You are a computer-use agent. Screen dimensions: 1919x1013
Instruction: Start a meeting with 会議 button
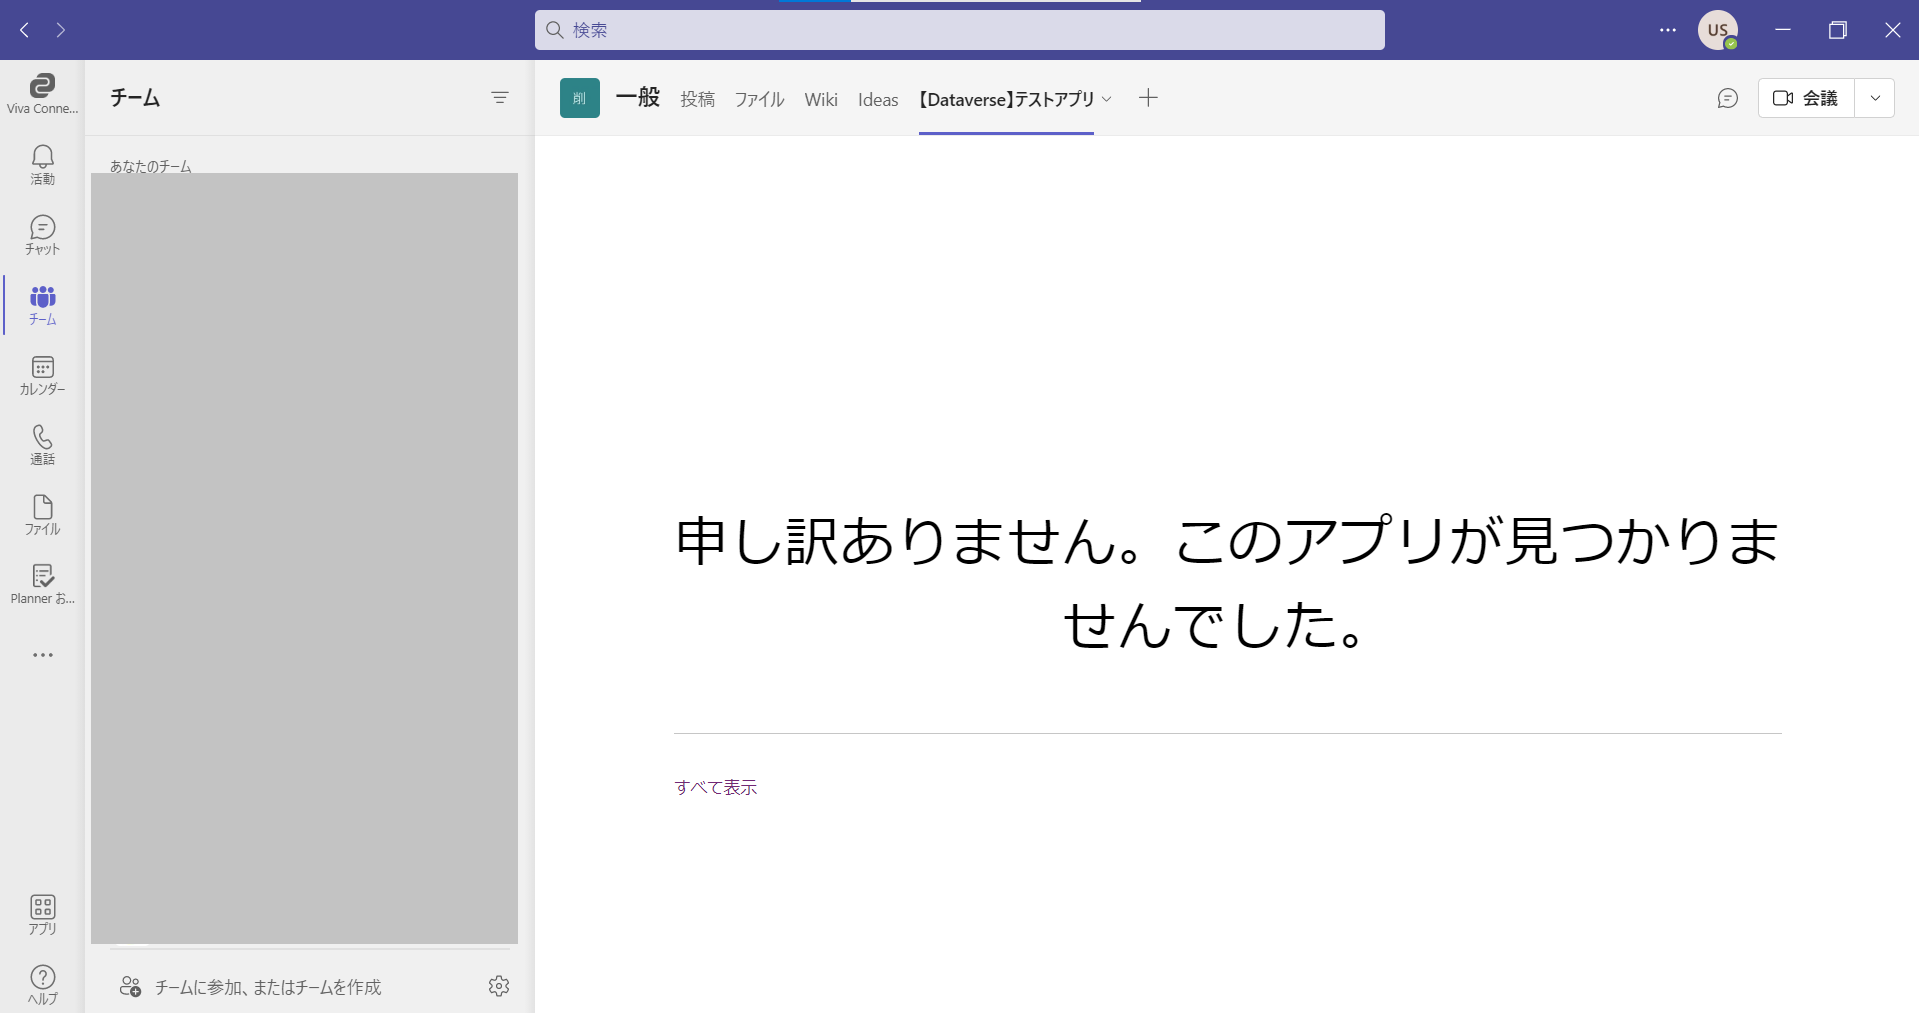[x=1806, y=98]
